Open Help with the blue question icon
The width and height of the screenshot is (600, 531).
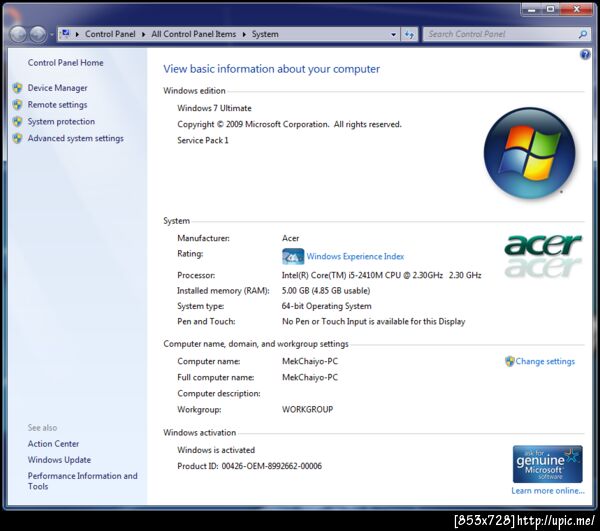585,55
